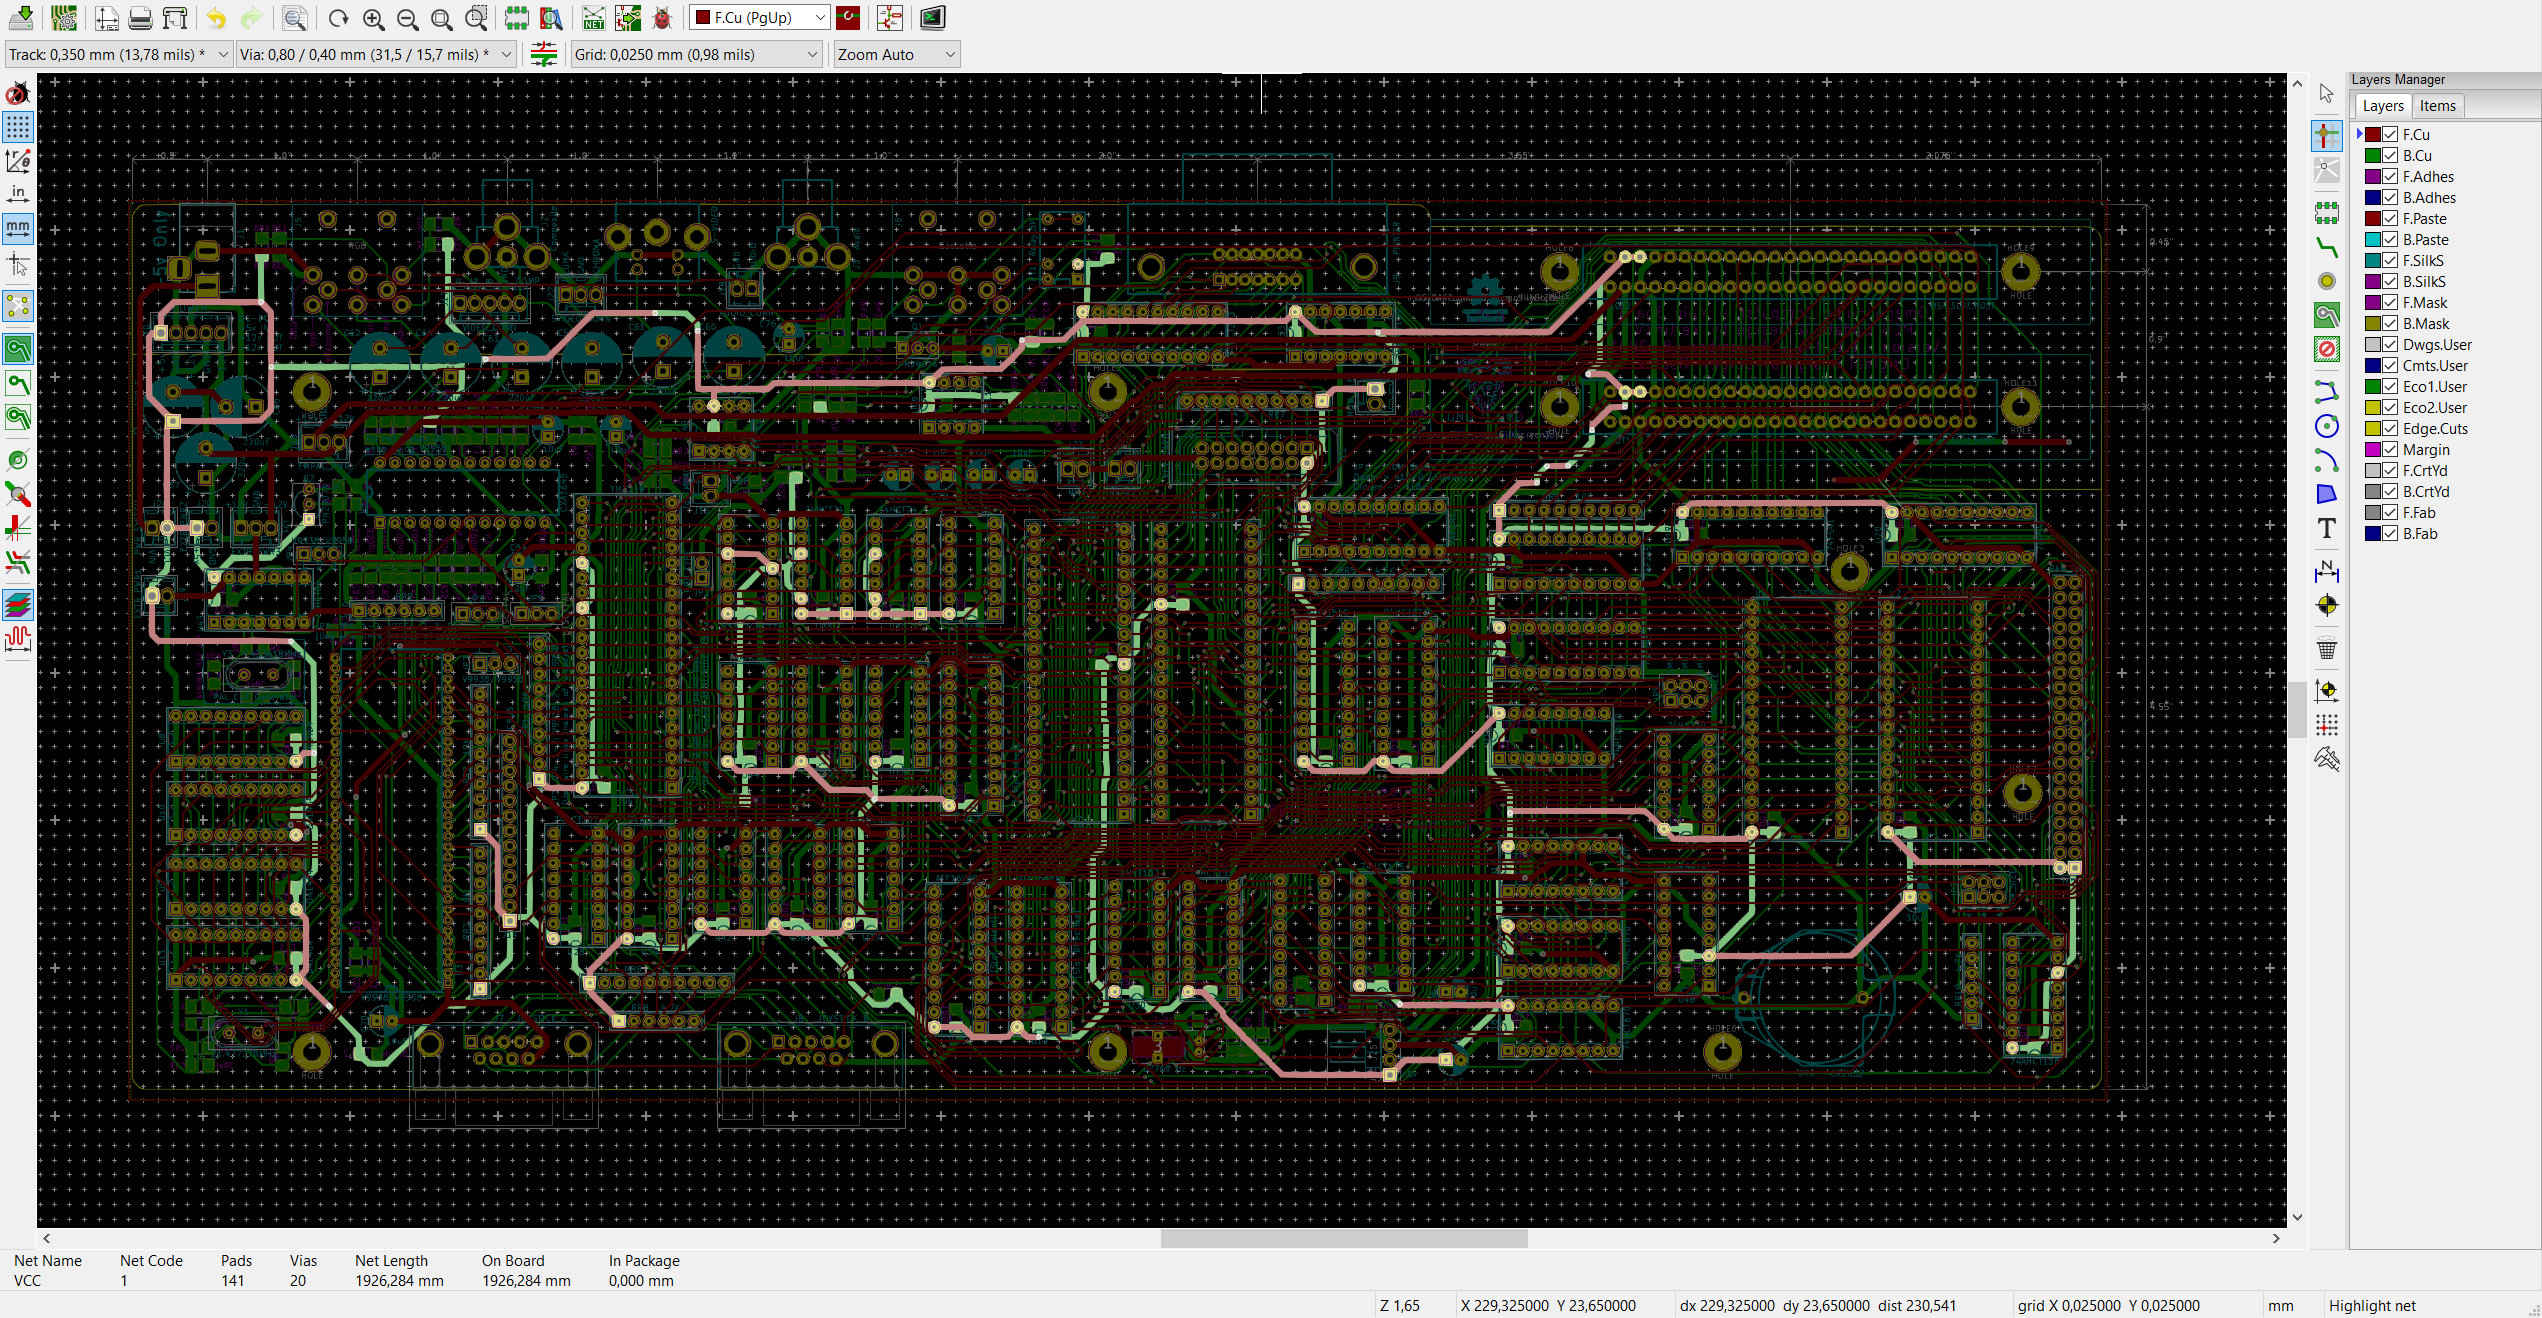This screenshot has height=1318, width=2542.
Task: Select the Route tracks tool
Action: pos(2327,247)
